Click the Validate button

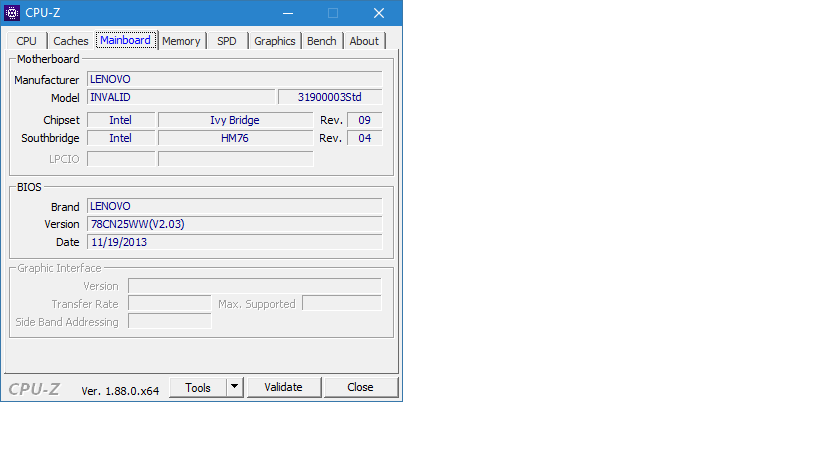(284, 387)
